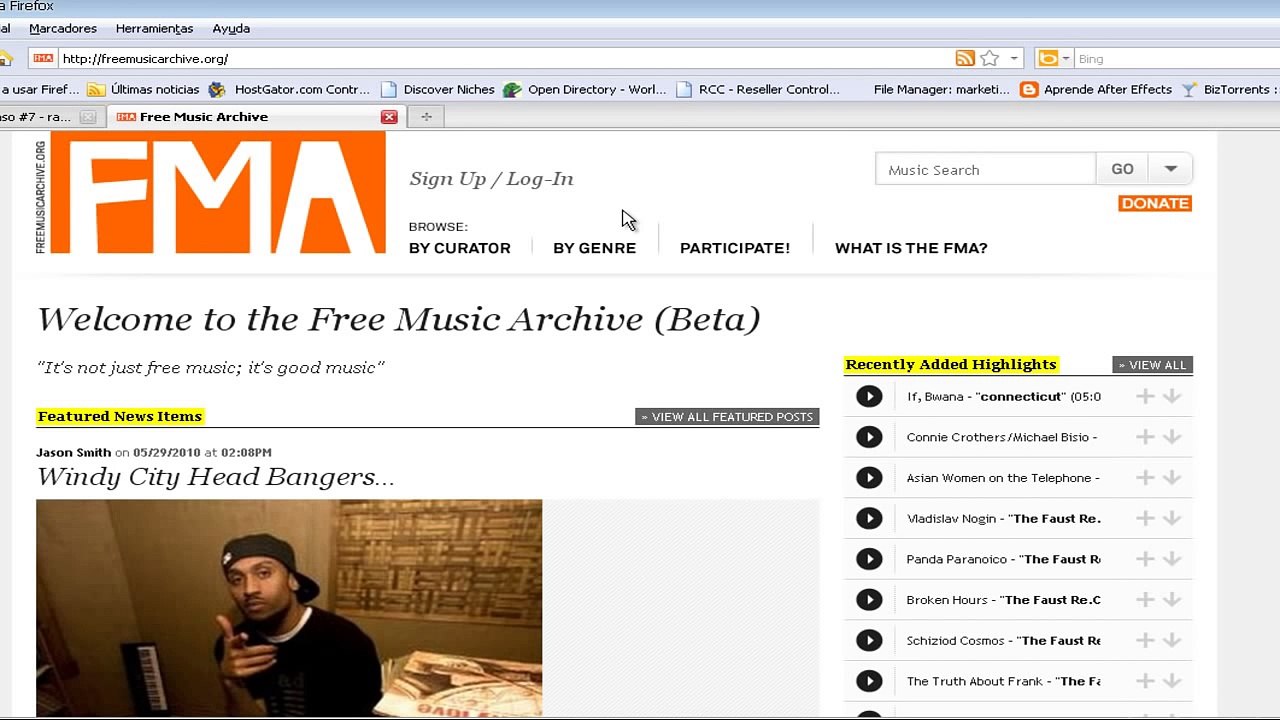Add Broken Hours track with plus icon
1280x720 pixels.
(1145, 600)
